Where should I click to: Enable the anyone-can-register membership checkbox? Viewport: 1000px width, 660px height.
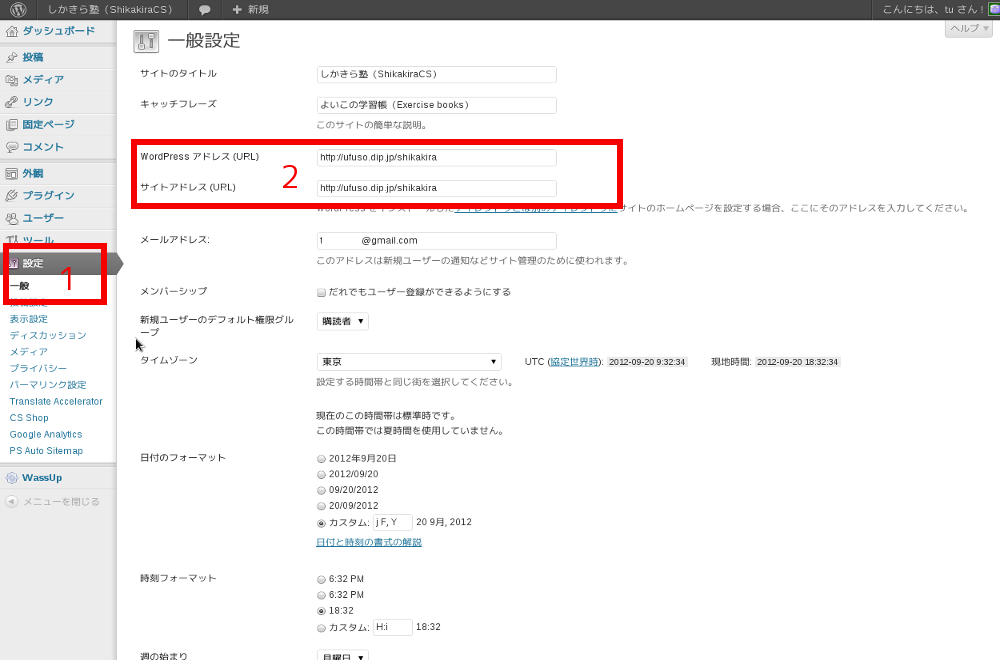321,293
